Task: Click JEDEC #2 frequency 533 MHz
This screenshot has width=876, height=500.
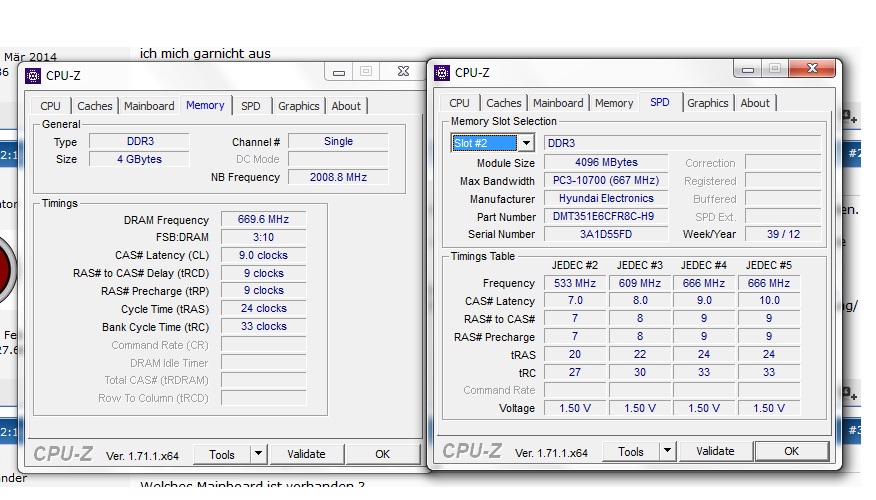Action: point(575,283)
